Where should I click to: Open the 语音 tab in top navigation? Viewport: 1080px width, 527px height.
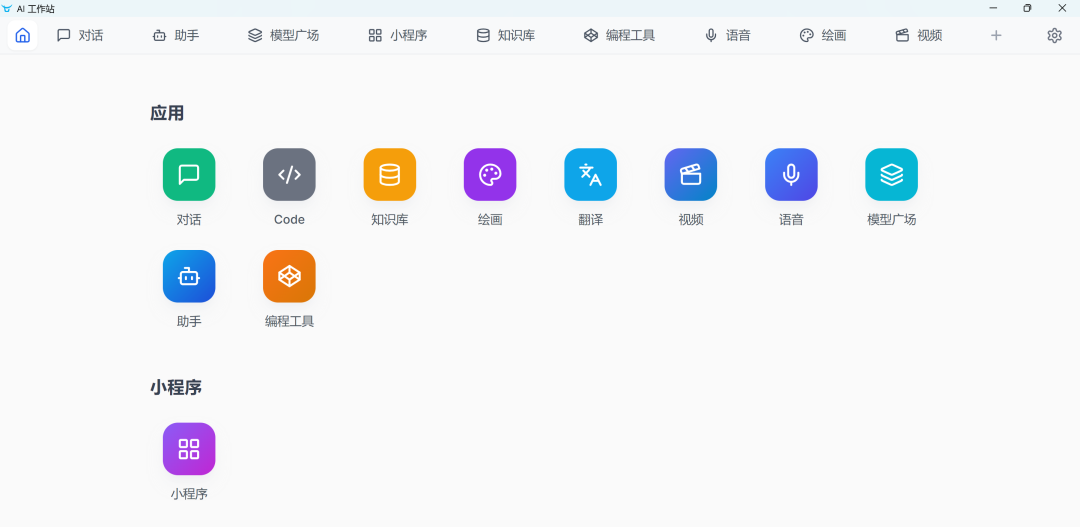(727, 35)
